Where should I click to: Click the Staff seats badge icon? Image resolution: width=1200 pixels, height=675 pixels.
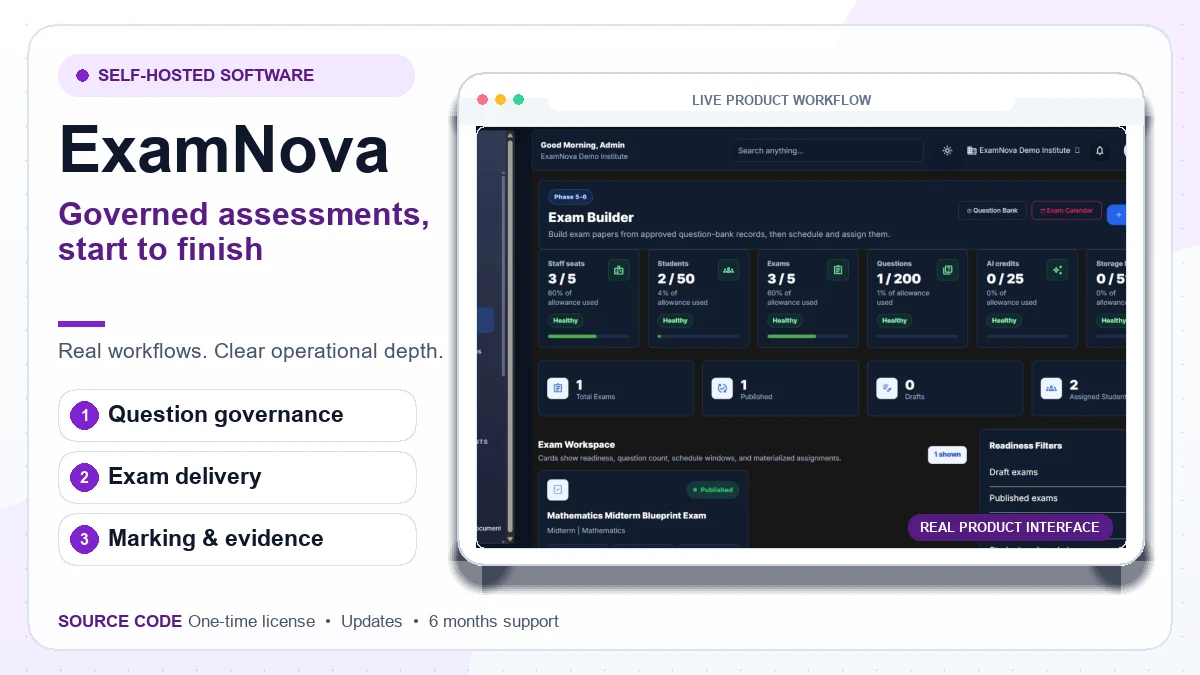tap(619, 270)
